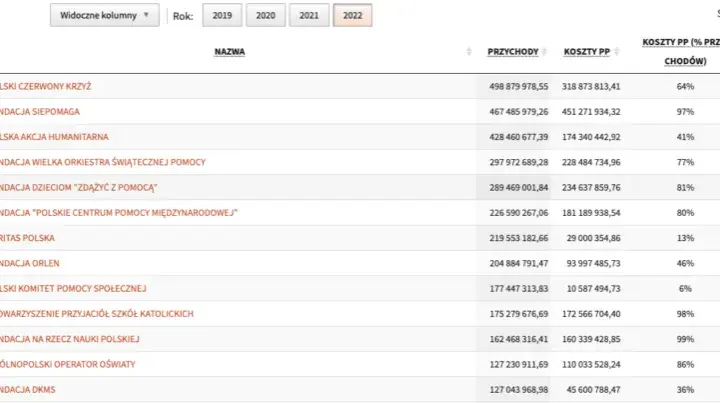Sort by PRZYCHODY column header

pos(512,52)
